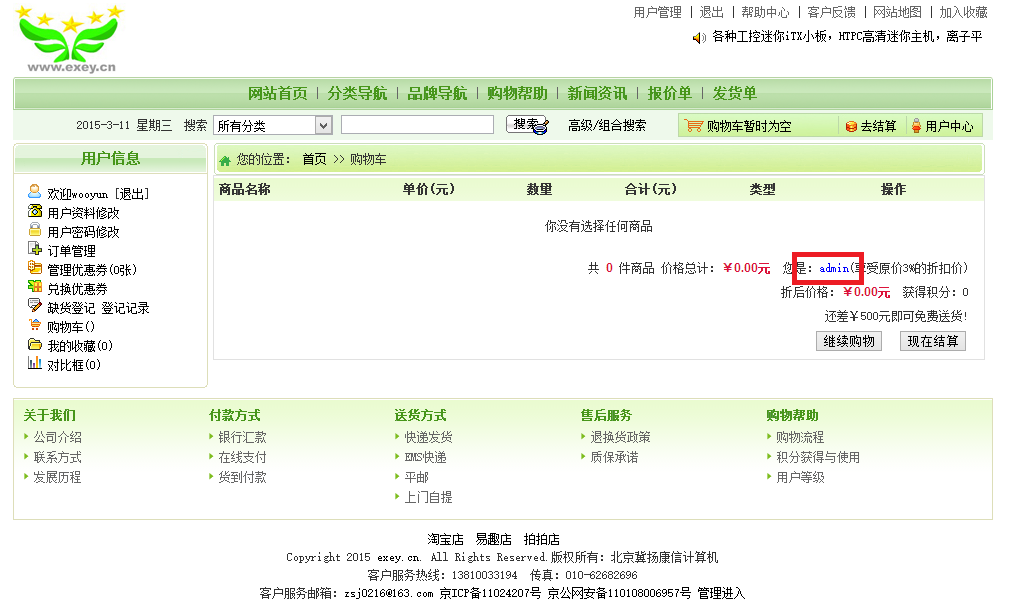Open 用户资料修改 in the sidebar
Viewport: 1023px width, 607px height.
coord(84,213)
